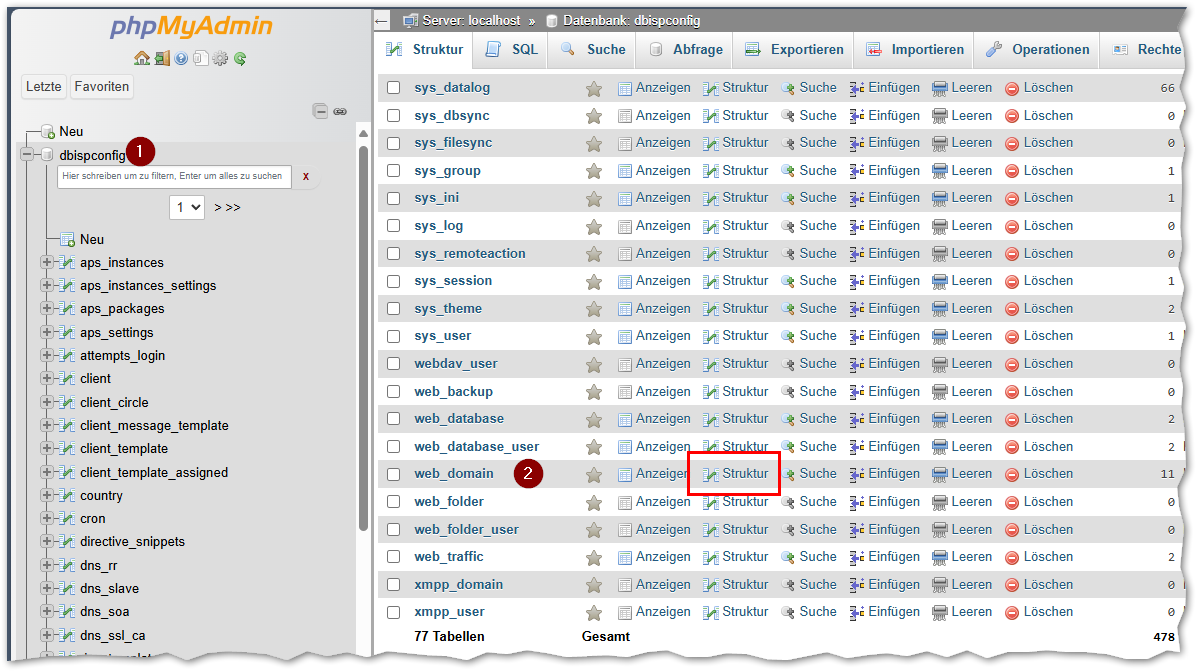This screenshot has height=672, width=1198.
Task: Switch to the SQL tab
Action: point(512,49)
